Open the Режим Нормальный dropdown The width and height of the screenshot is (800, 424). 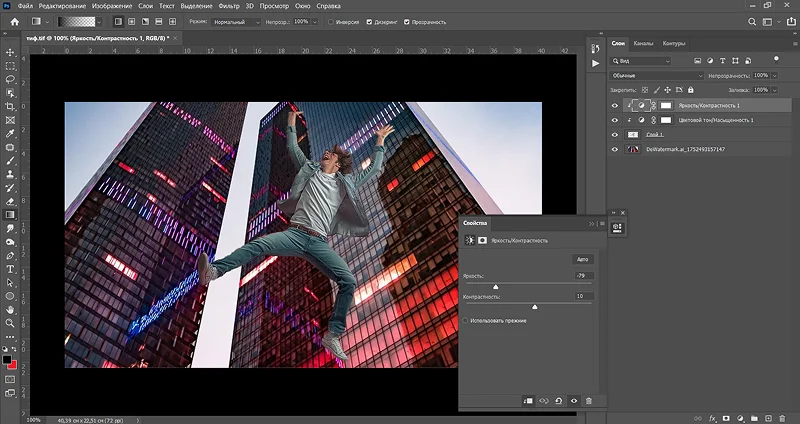tap(236, 22)
